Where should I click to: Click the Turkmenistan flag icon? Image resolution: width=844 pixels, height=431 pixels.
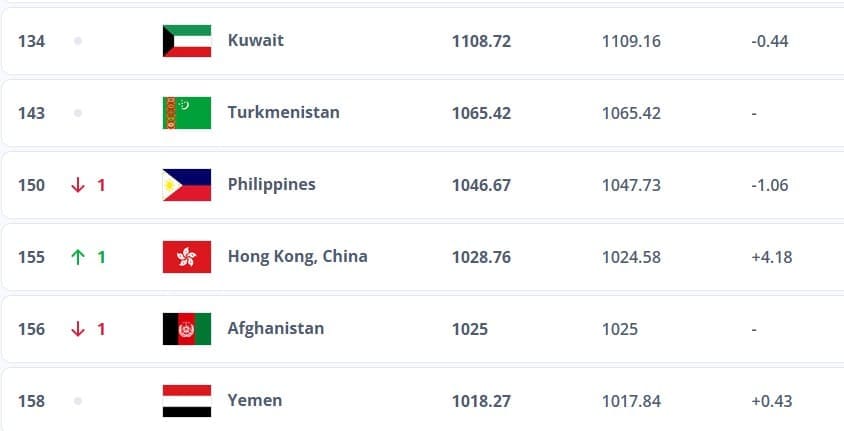[x=187, y=113]
